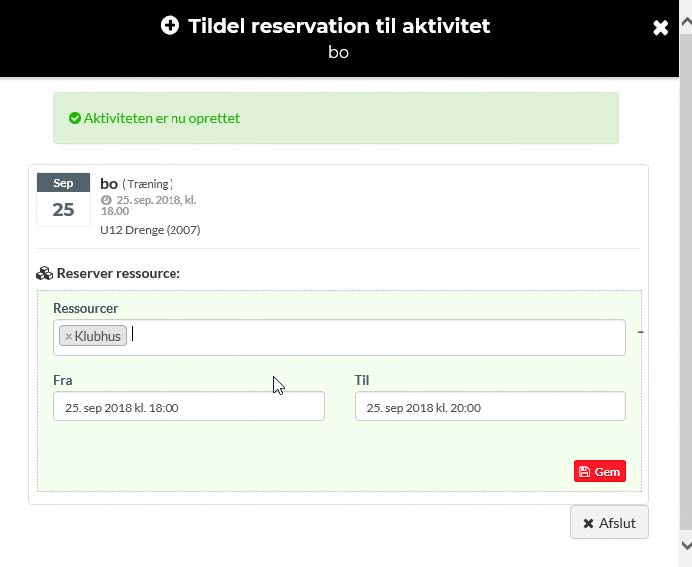This screenshot has width=692, height=567.
Task: Open the Fra date time field
Action: coord(189,406)
